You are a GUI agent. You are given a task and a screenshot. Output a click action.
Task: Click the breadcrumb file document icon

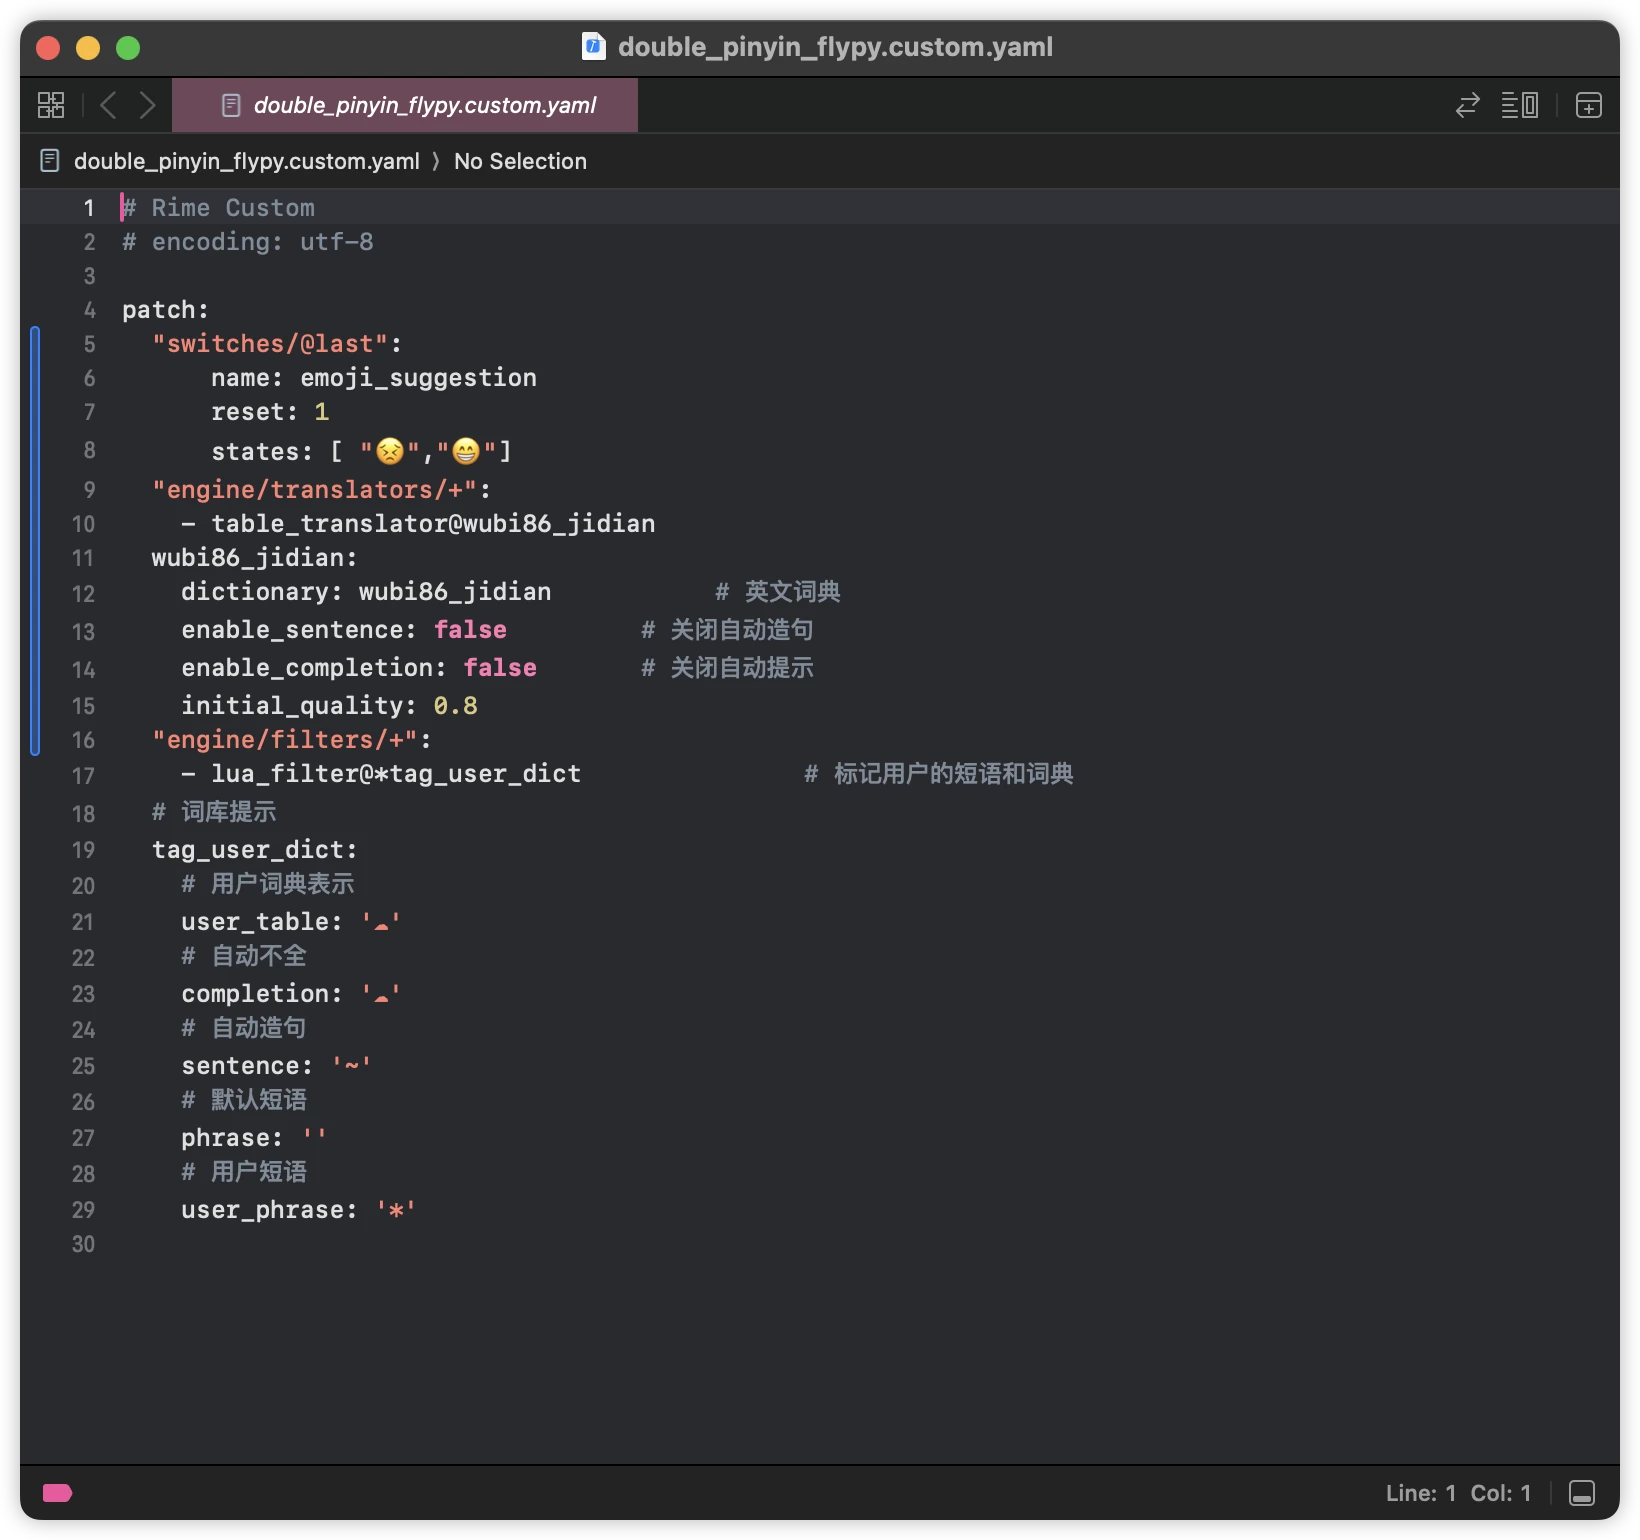(x=50, y=161)
